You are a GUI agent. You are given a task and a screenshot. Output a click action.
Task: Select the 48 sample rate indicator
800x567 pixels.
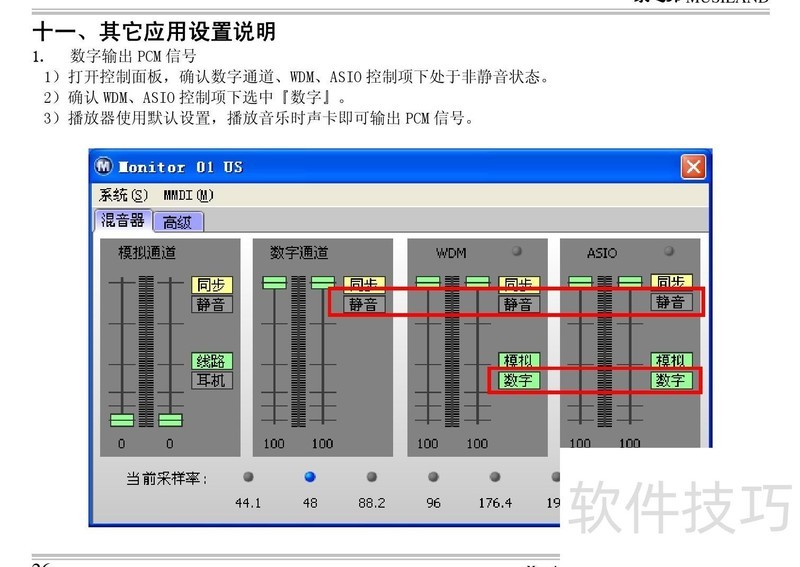pos(310,477)
